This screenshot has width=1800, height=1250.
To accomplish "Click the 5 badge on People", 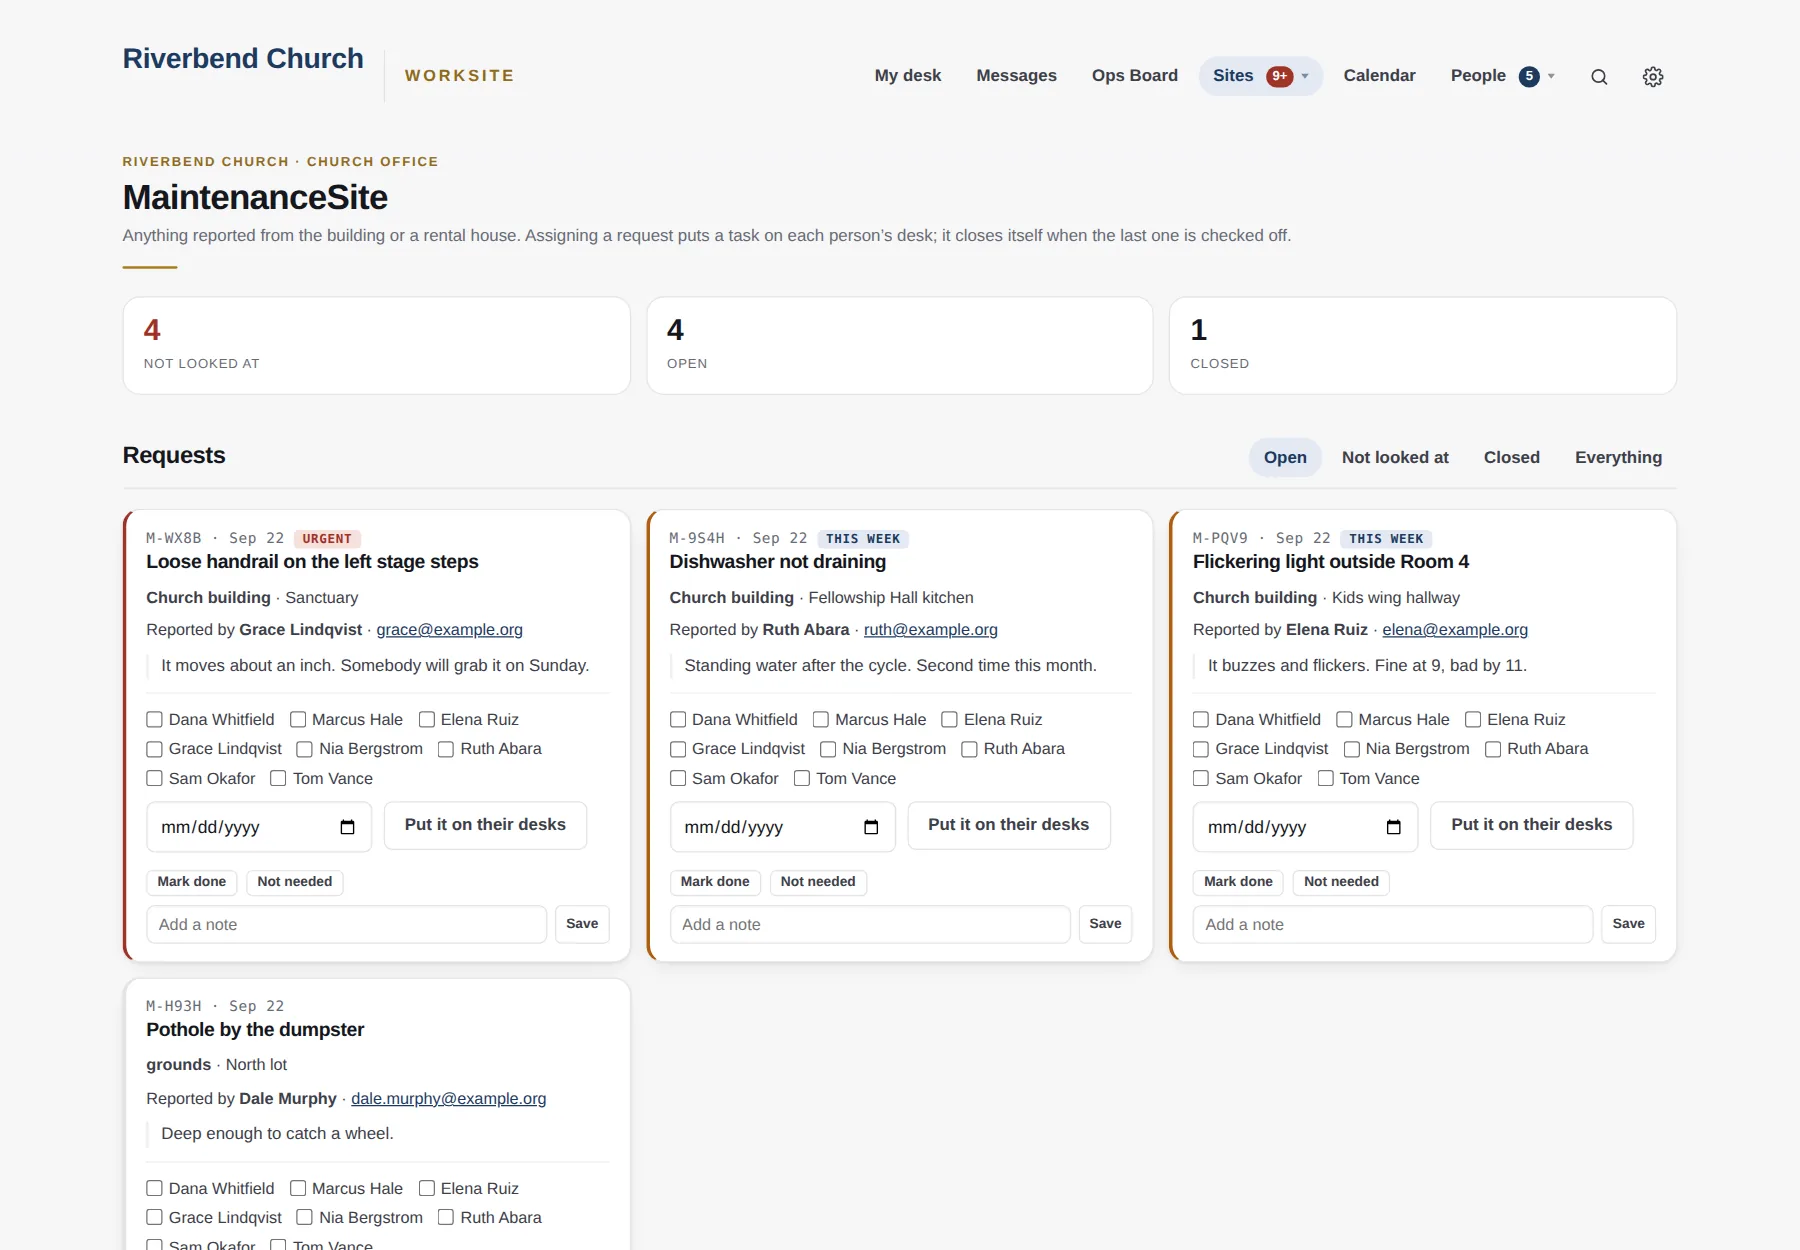I will 1529,76.
